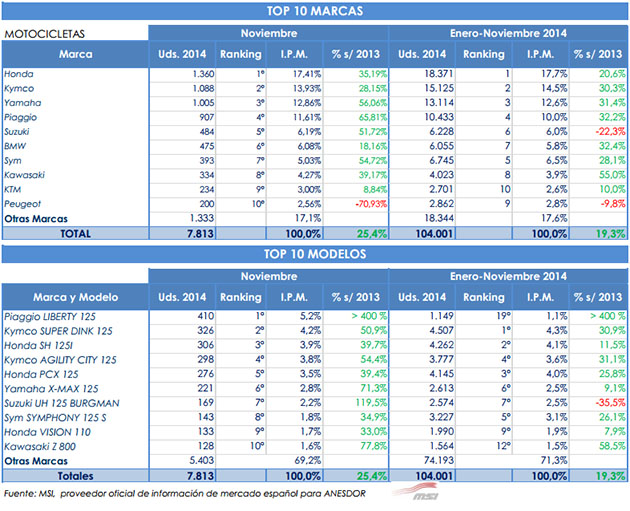Click Honda PCX's yearly units 4.145
This screenshot has height=511, width=630.
point(442,374)
